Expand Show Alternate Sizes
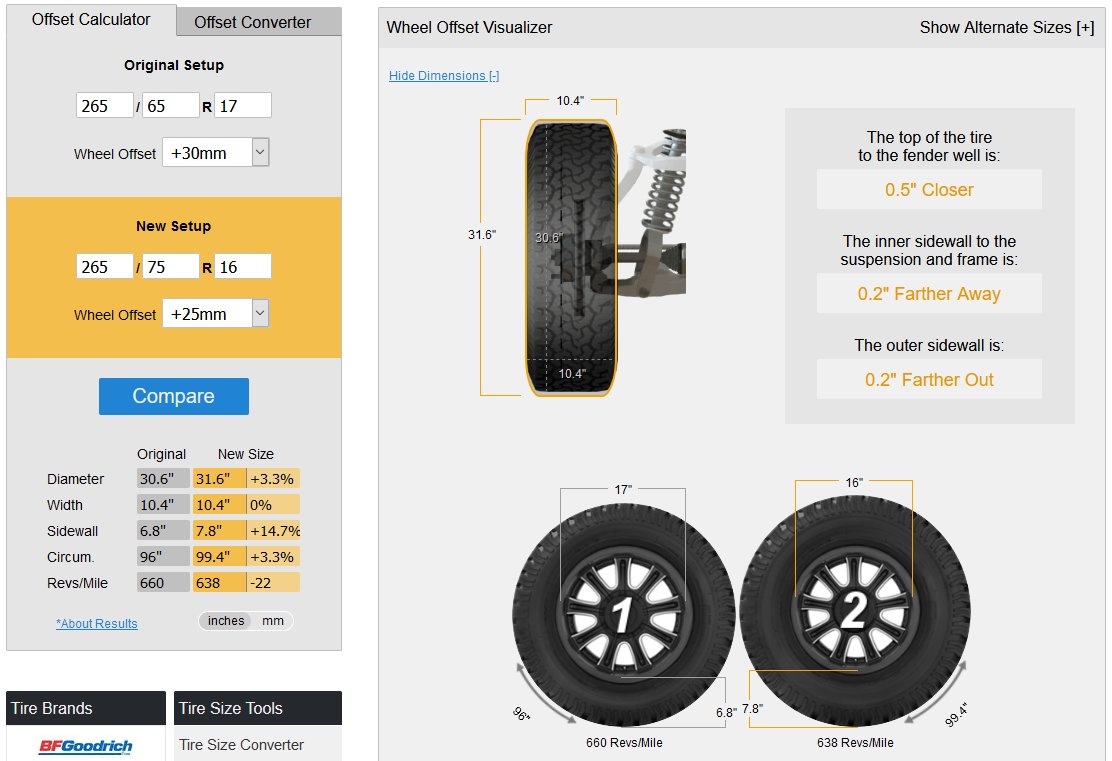Viewport: 1112px width, 761px height. (1006, 28)
